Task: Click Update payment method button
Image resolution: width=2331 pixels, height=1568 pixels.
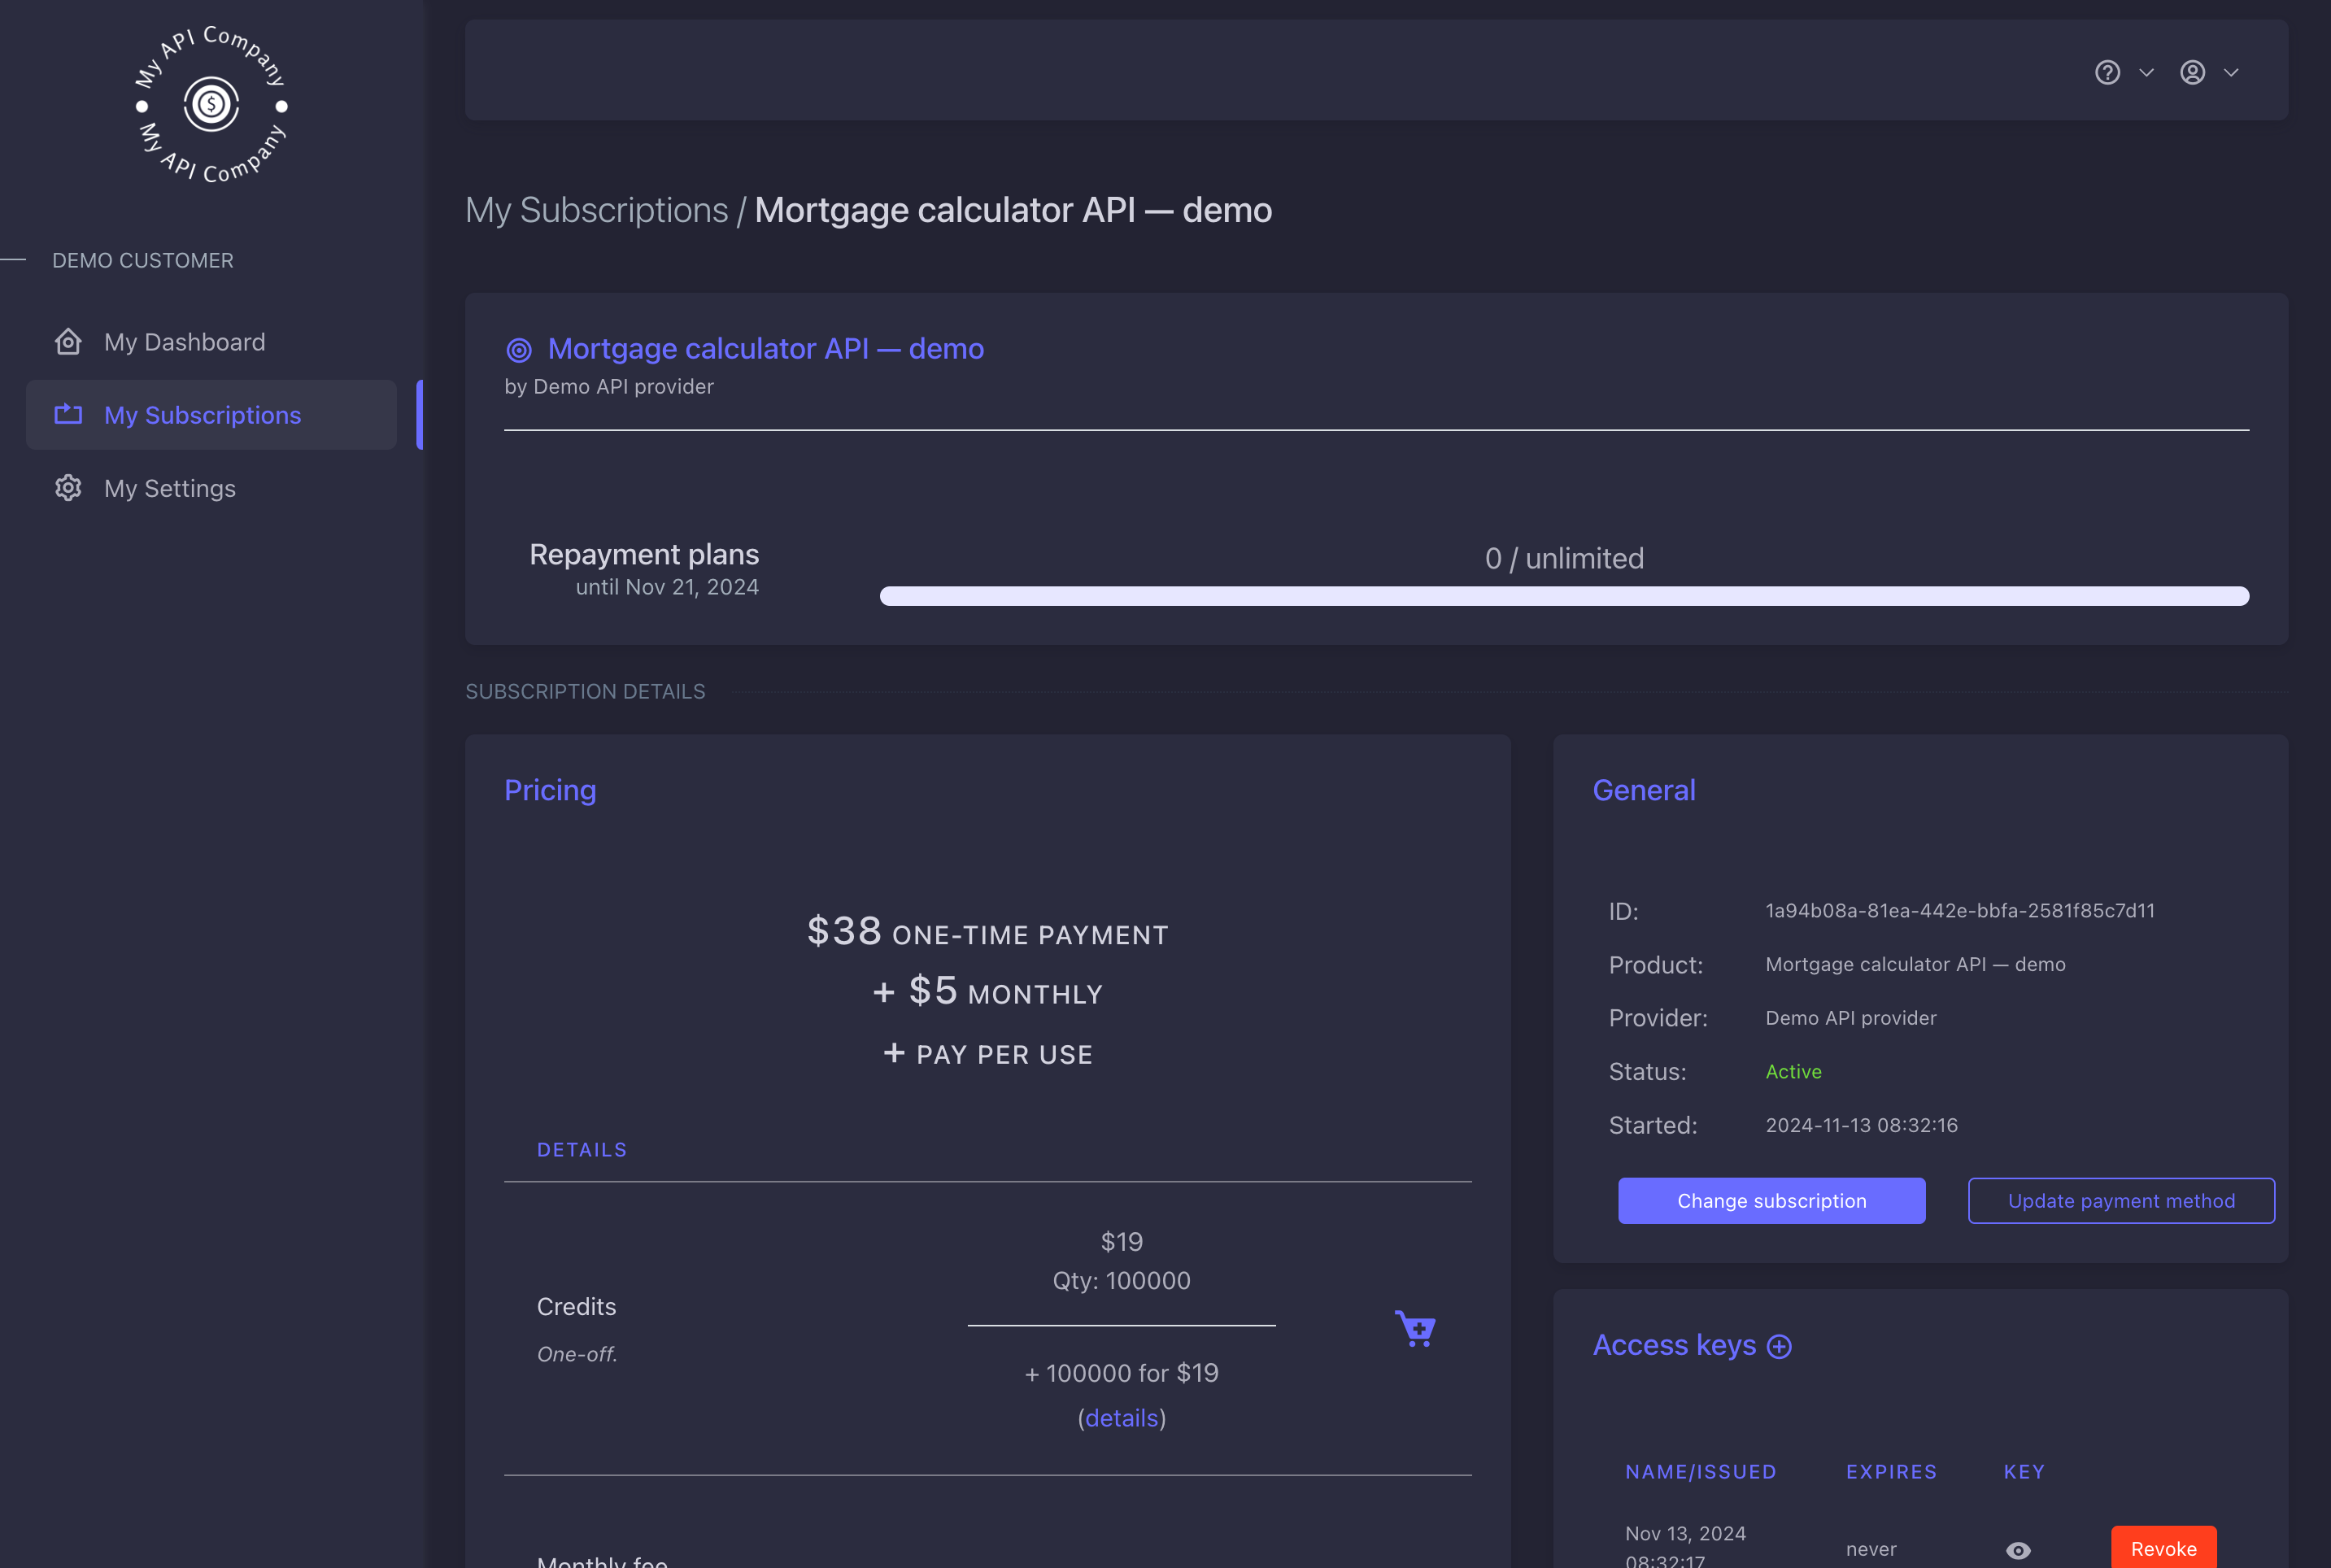Action: [2121, 1200]
